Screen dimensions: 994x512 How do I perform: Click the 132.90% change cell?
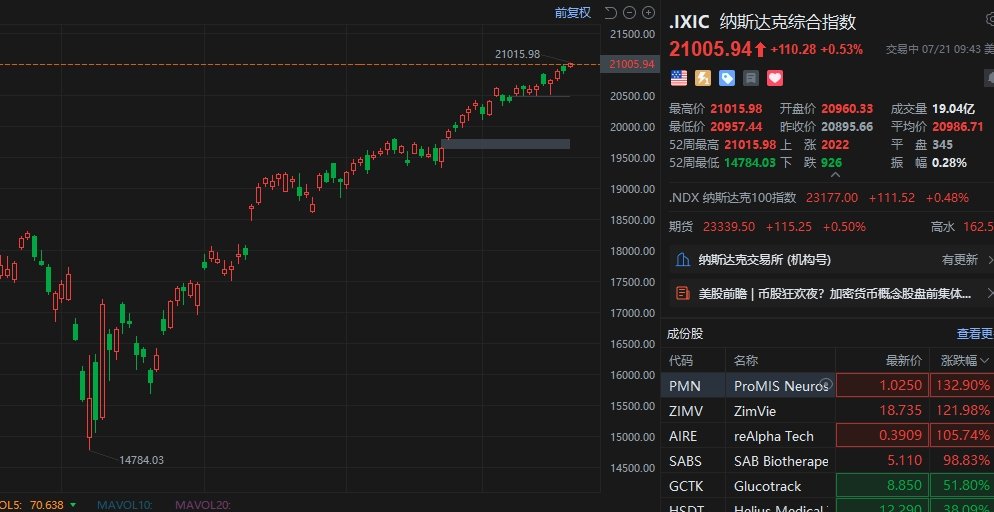(x=962, y=385)
